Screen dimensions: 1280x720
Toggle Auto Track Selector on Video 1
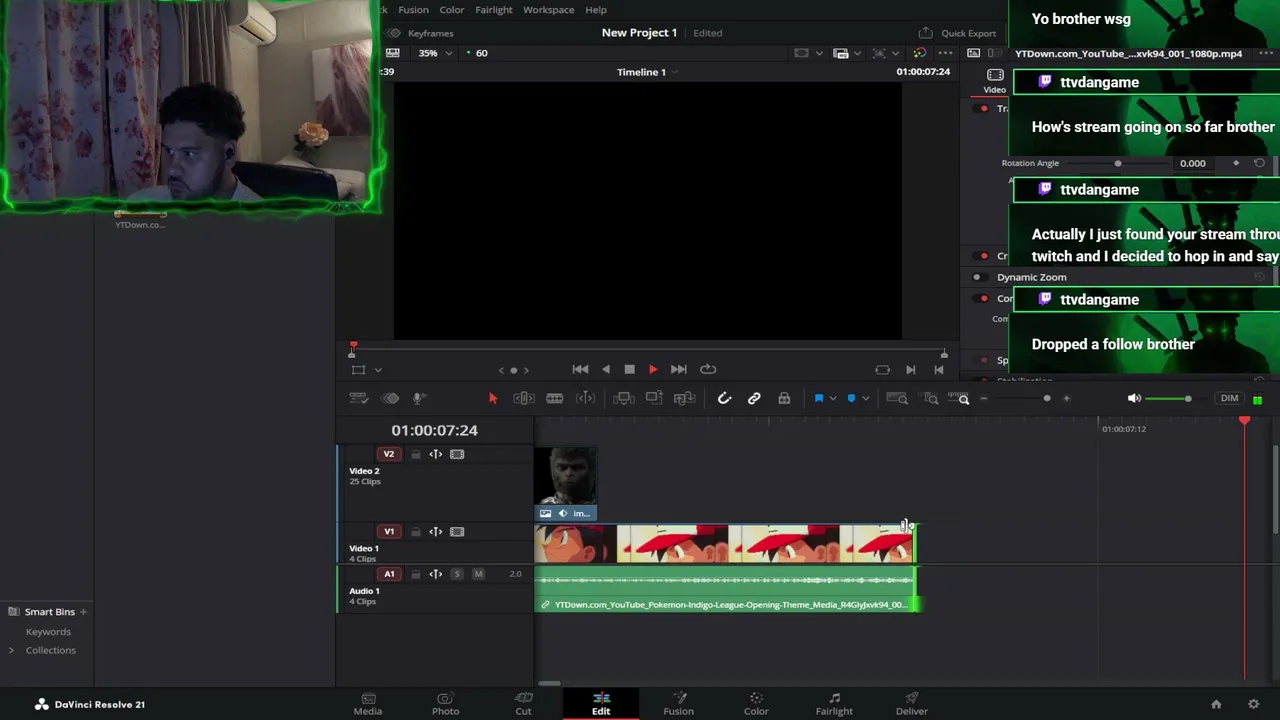[436, 532]
